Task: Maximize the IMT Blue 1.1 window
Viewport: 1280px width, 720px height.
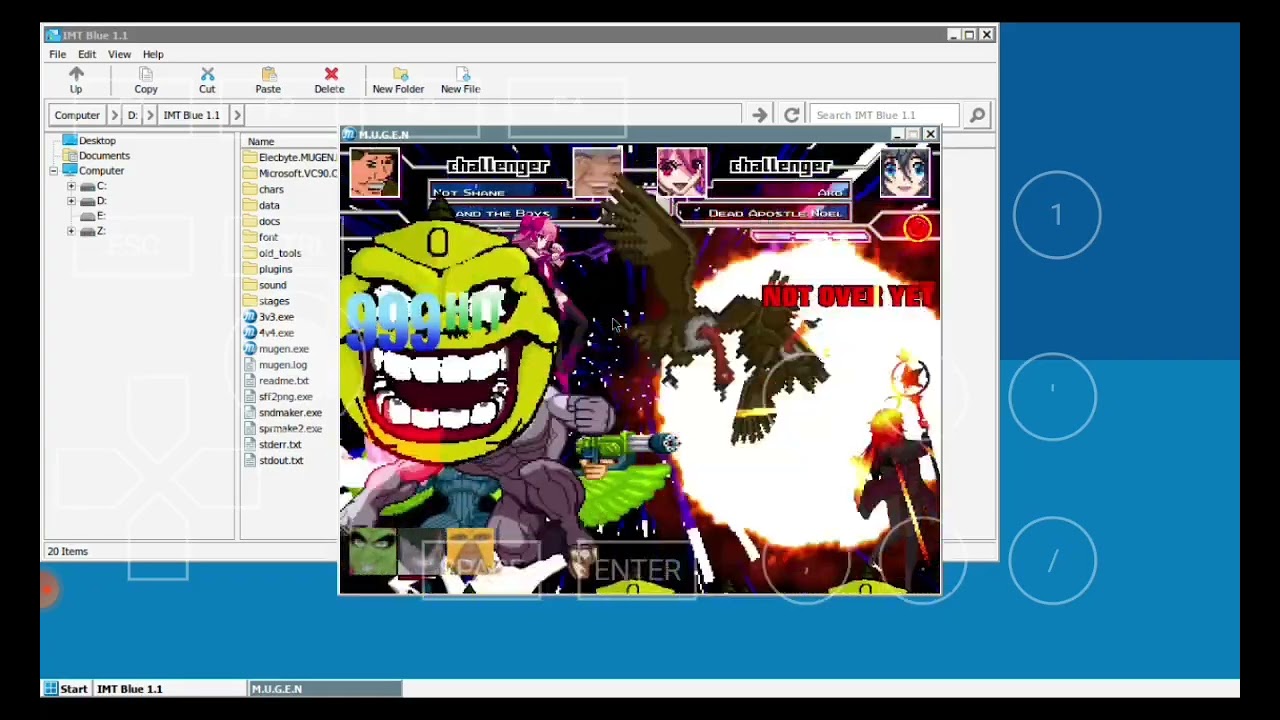Action: (969, 35)
